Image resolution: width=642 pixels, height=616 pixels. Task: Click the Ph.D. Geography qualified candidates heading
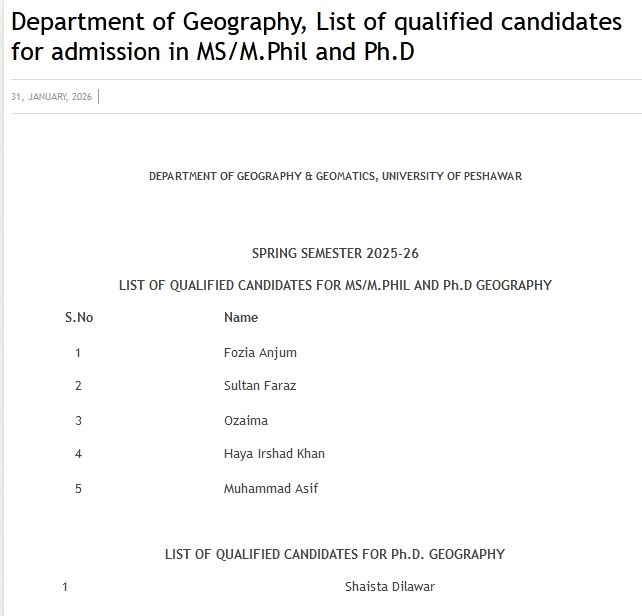(x=335, y=554)
